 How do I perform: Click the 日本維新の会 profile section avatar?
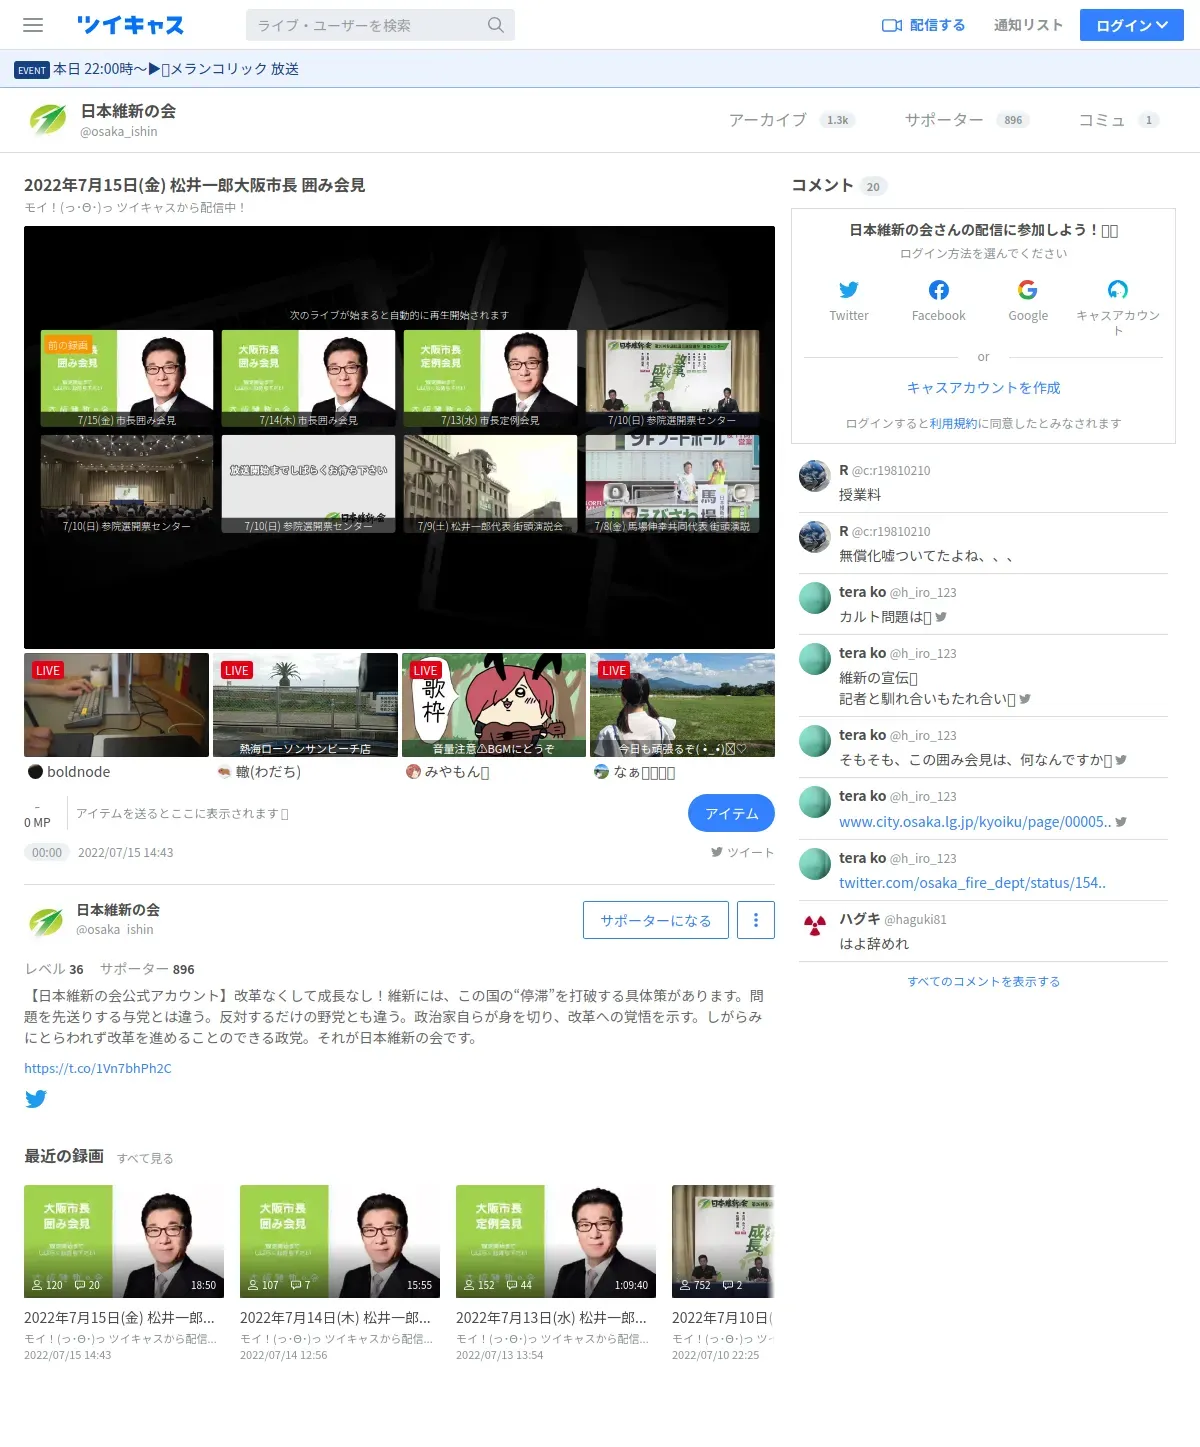pyautogui.click(x=46, y=920)
